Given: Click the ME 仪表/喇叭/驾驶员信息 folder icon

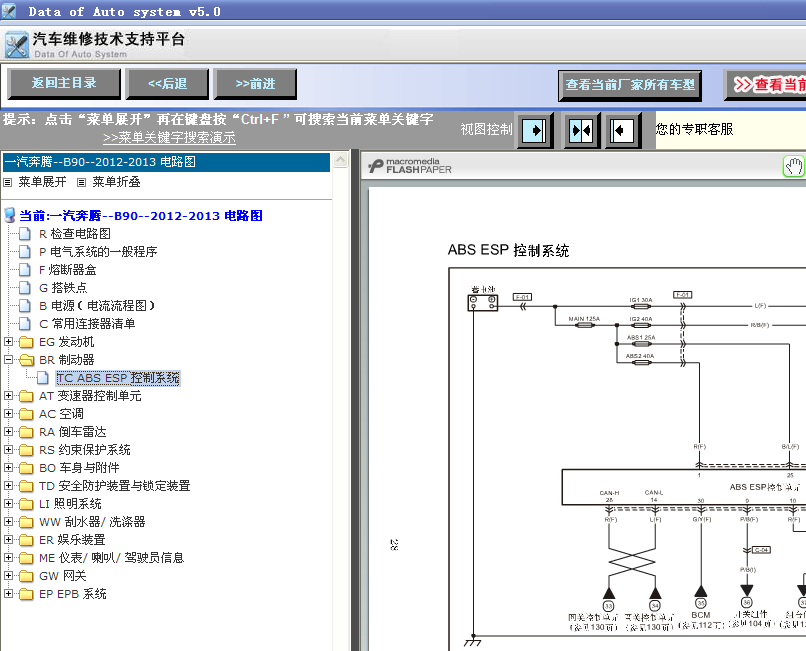Looking at the screenshot, I should pos(26,558).
